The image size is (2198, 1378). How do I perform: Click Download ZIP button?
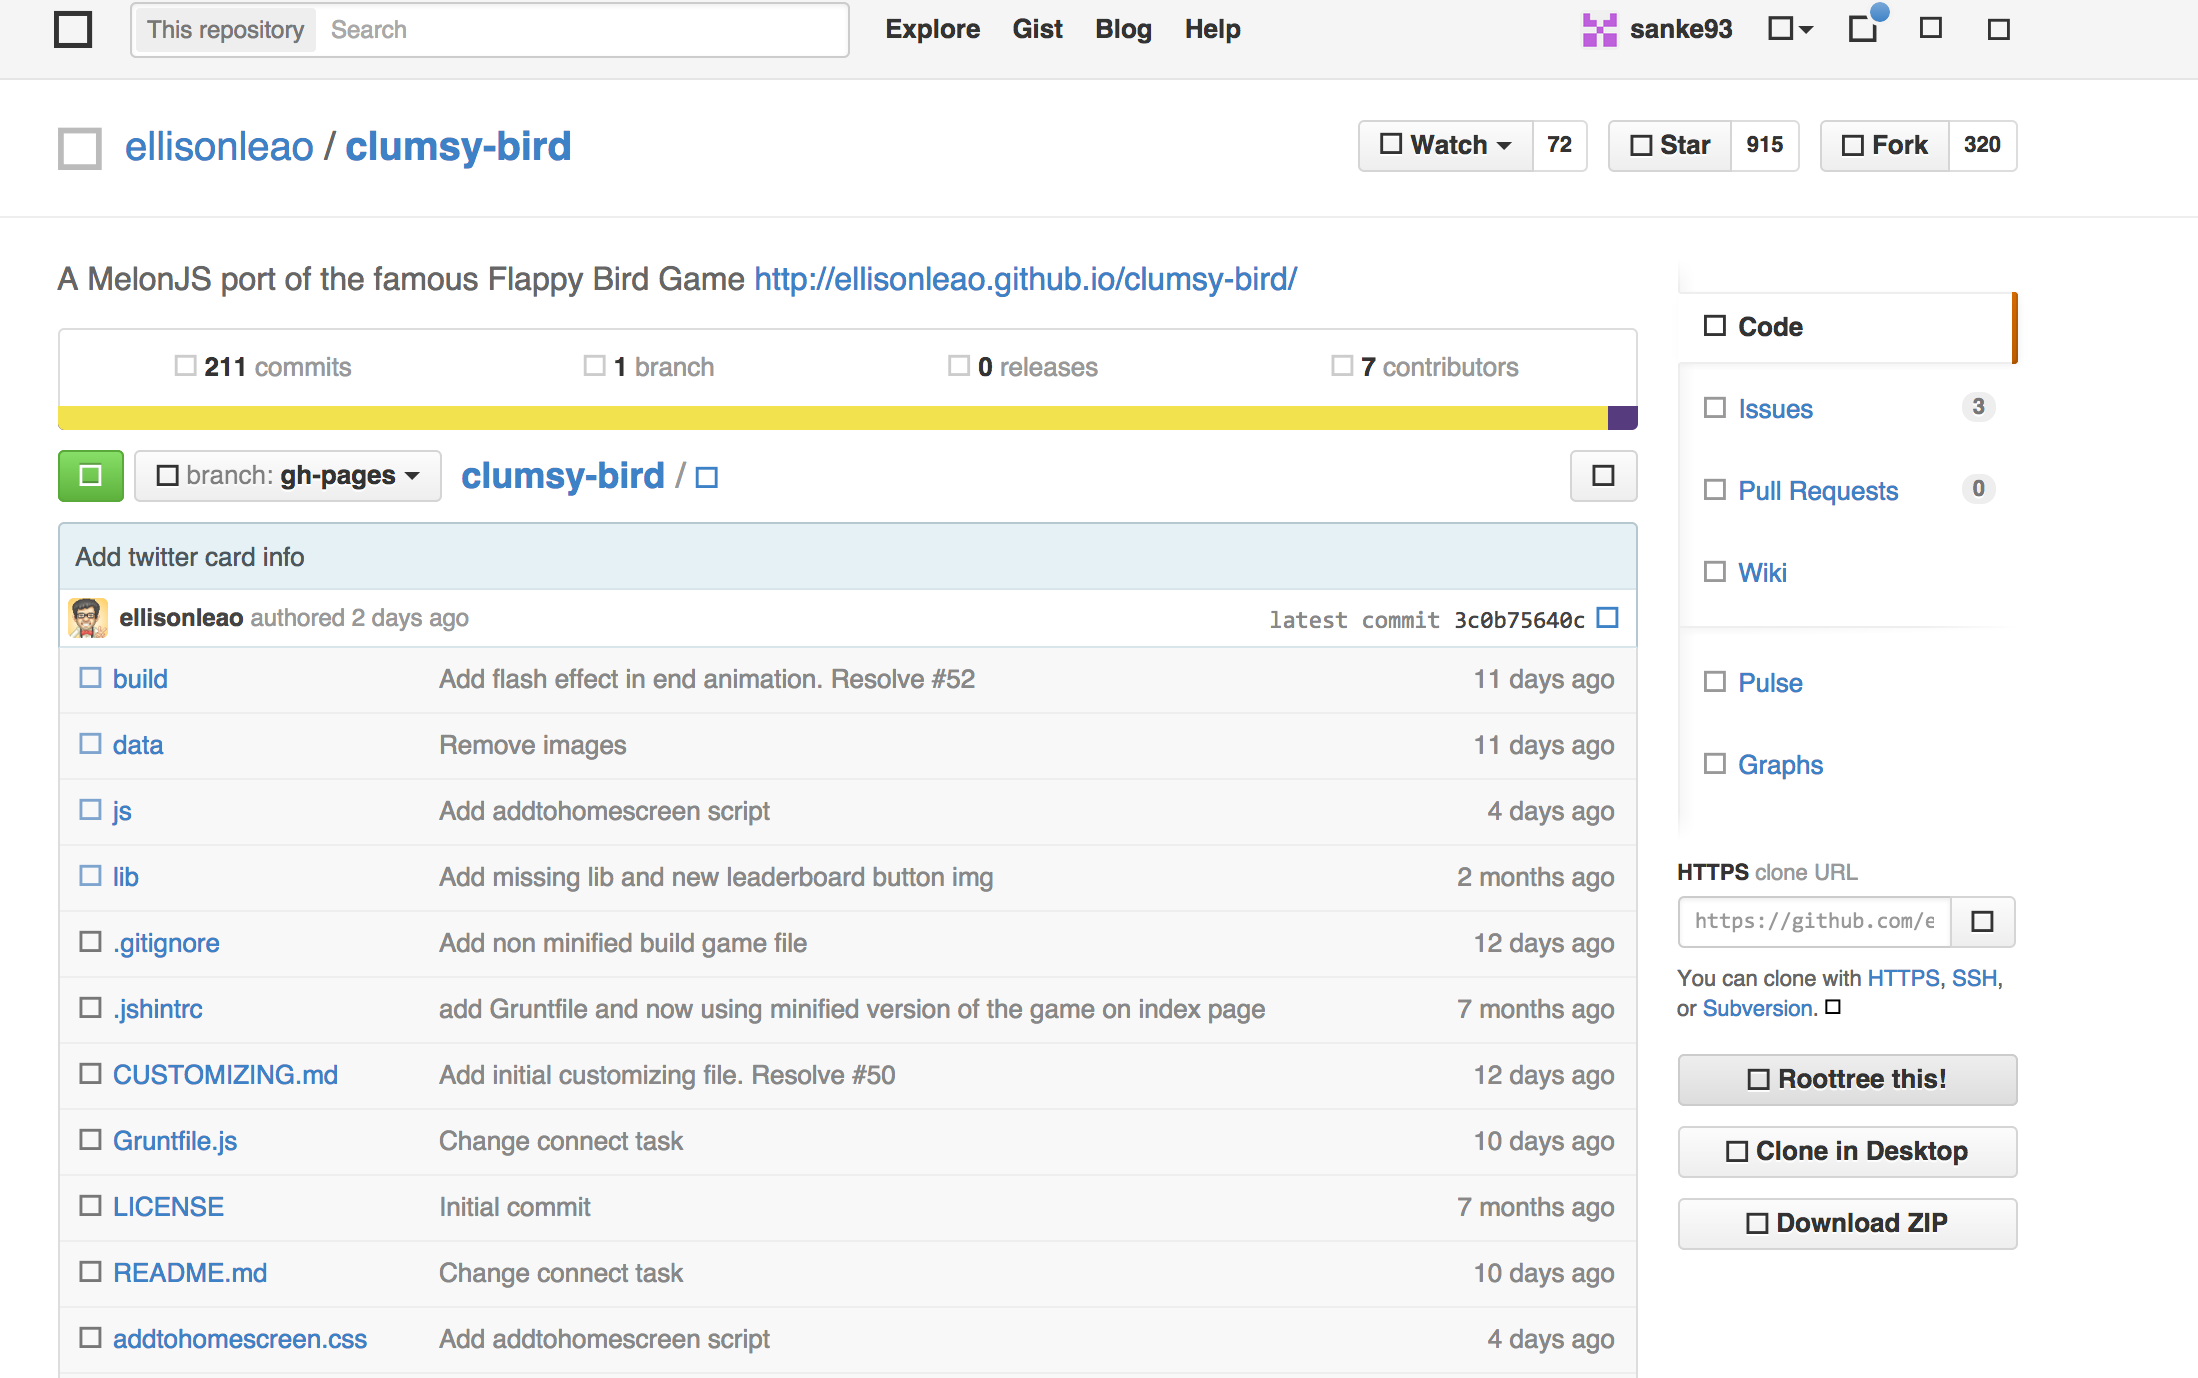(1846, 1223)
